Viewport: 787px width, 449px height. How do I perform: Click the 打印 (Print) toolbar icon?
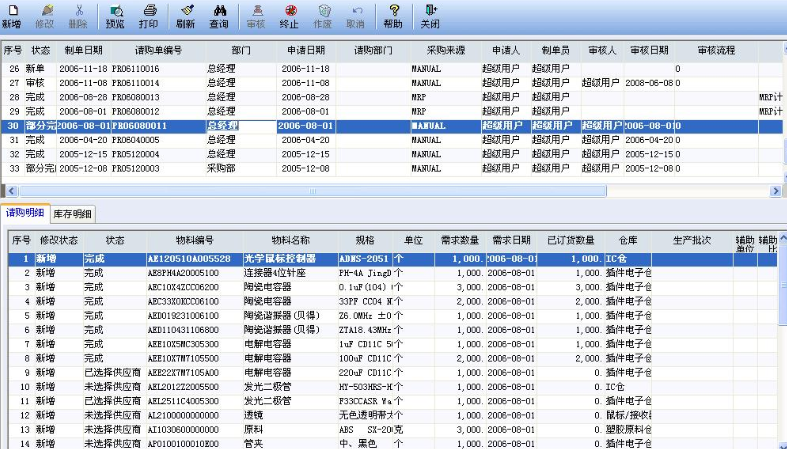[148, 15]
